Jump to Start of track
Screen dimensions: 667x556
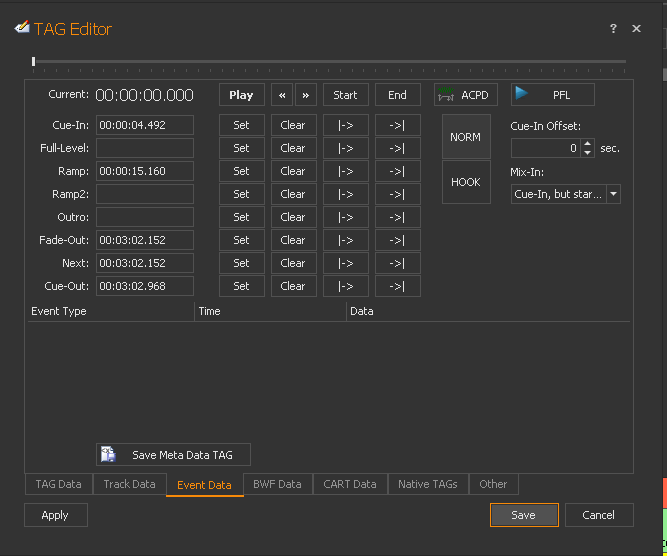click(345, 94)
